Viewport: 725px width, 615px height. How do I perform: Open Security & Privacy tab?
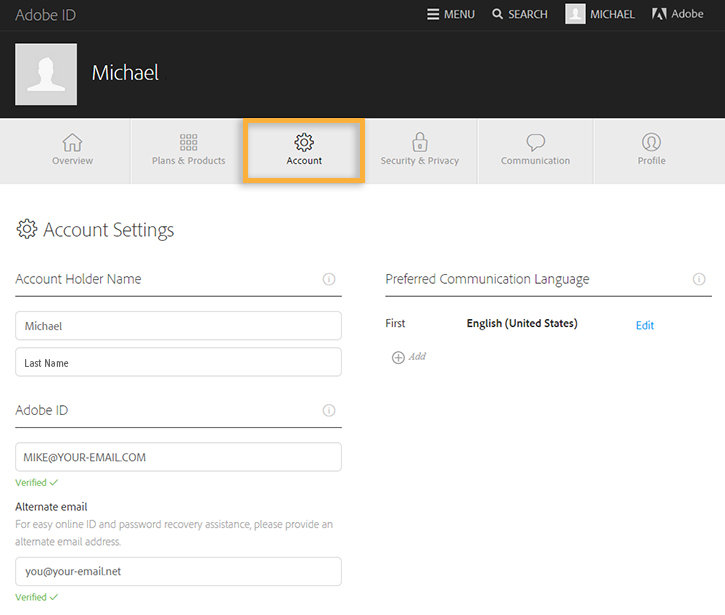click(x=420, y=151)
